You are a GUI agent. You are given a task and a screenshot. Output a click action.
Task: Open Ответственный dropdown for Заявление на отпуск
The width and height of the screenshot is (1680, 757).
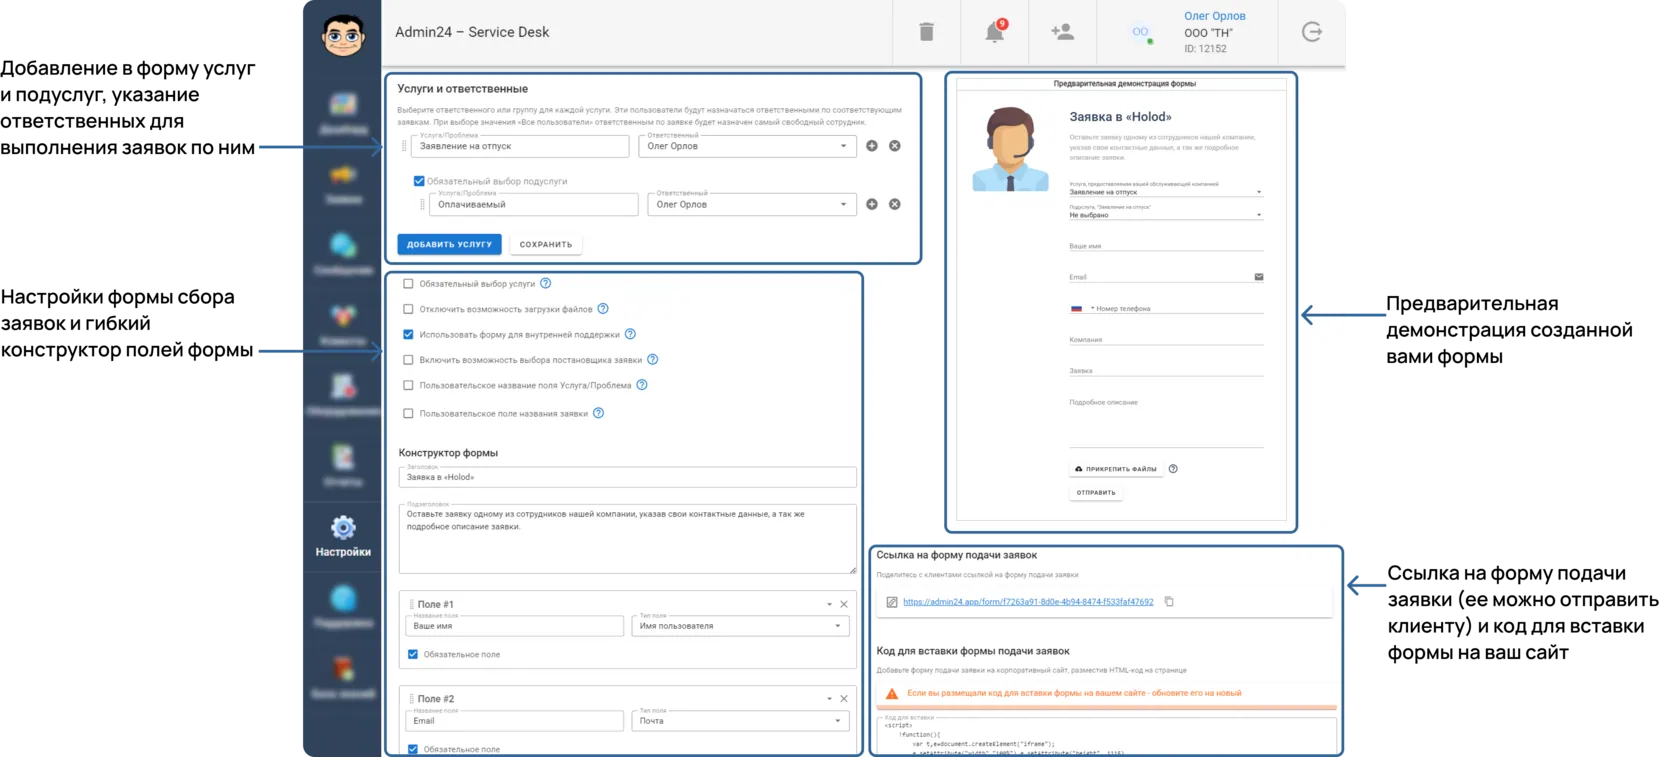tap(747, 146)
